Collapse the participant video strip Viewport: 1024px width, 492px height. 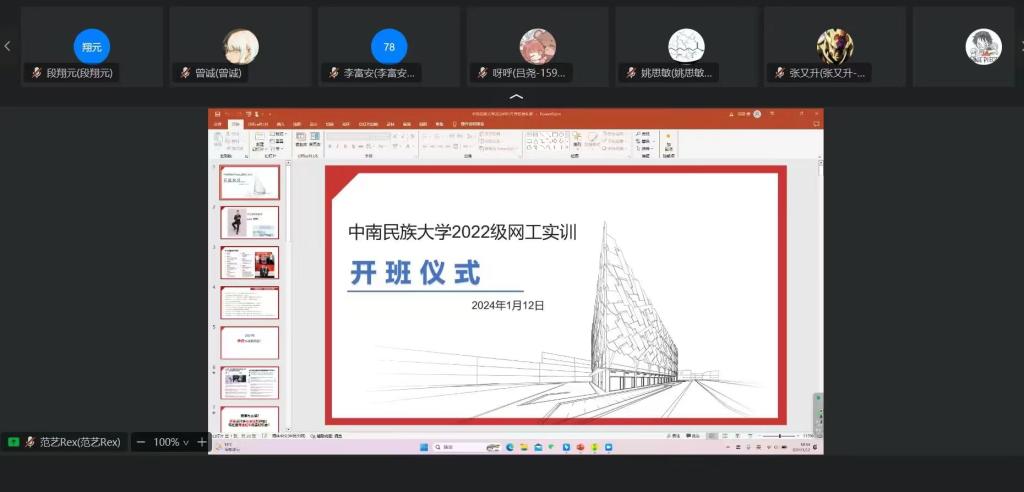click(x=516, y=97)
